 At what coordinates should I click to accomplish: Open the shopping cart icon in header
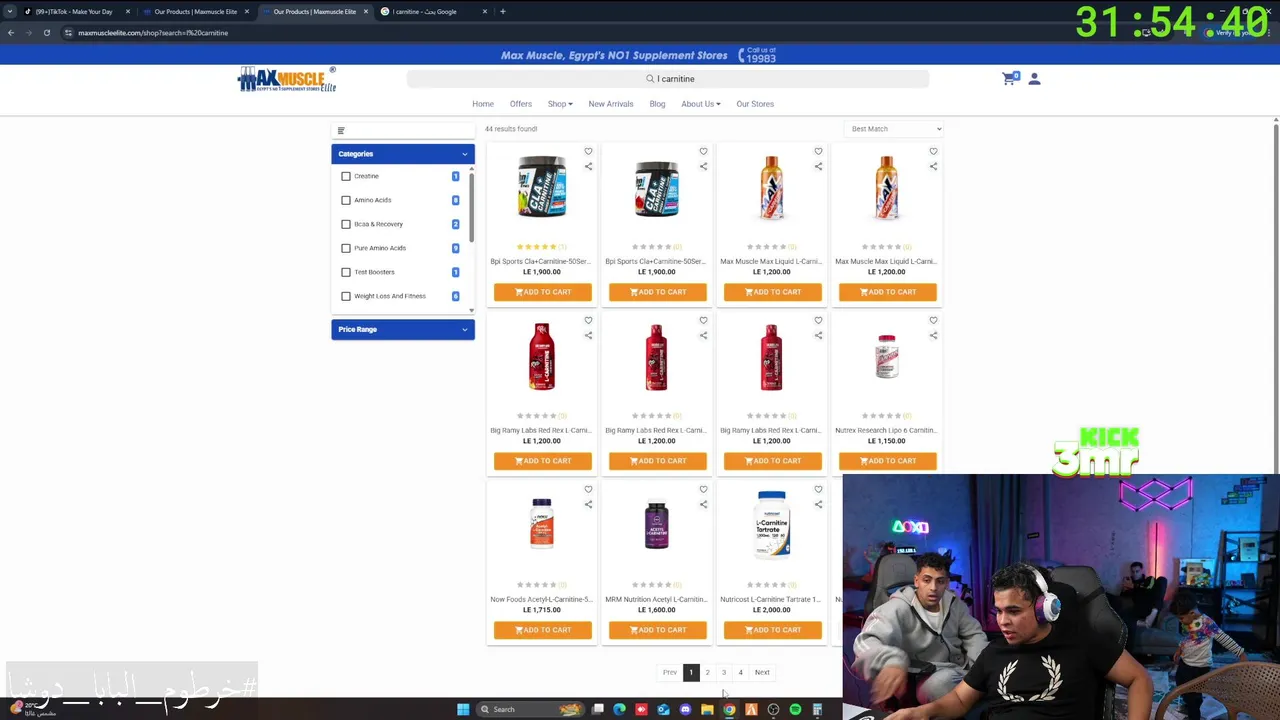point(1010,78)
